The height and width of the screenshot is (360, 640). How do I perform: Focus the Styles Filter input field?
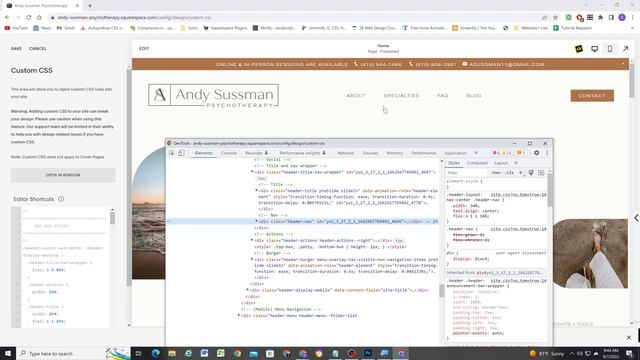coord(467,173)
